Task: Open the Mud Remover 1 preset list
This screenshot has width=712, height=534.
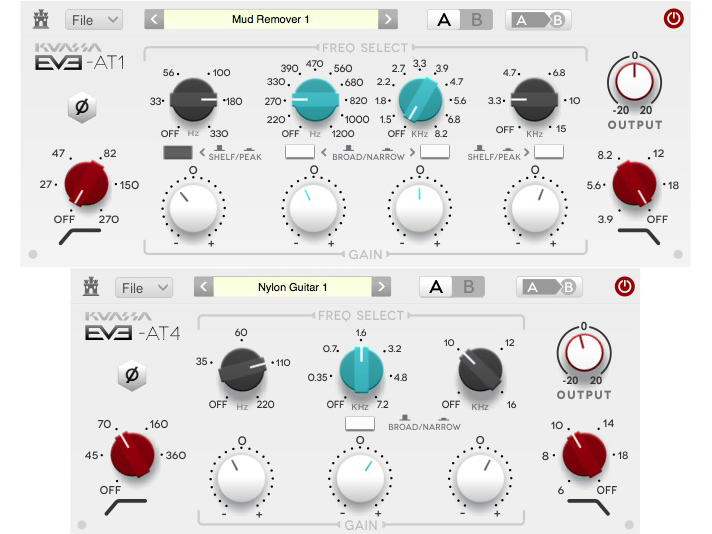Action: tap(271, 20)
